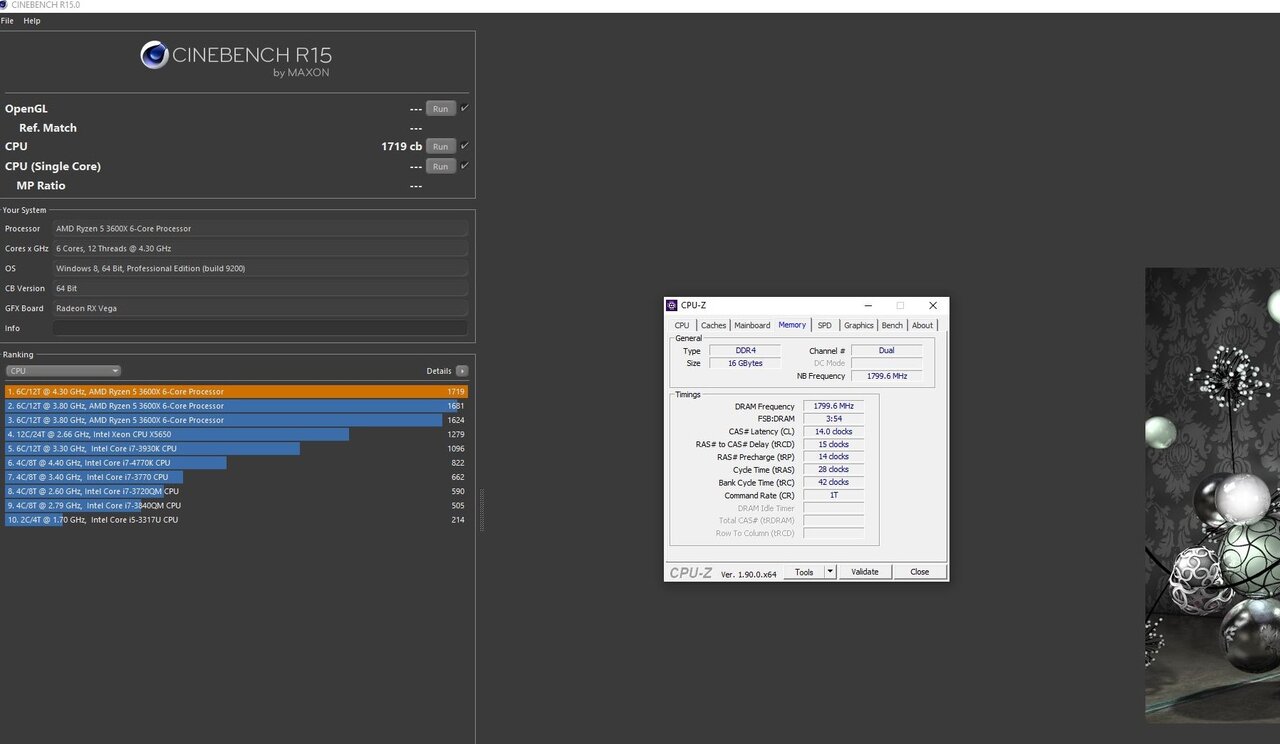Click the Cores x GHz value field

tap(260, 248)
